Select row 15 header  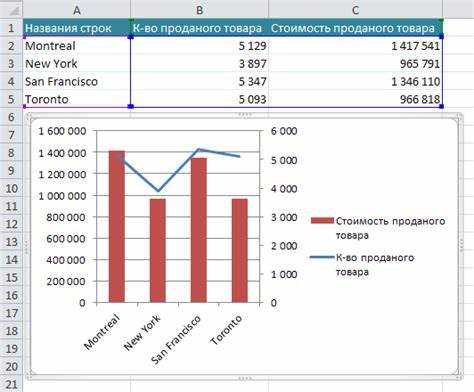(x=11, y=277)
